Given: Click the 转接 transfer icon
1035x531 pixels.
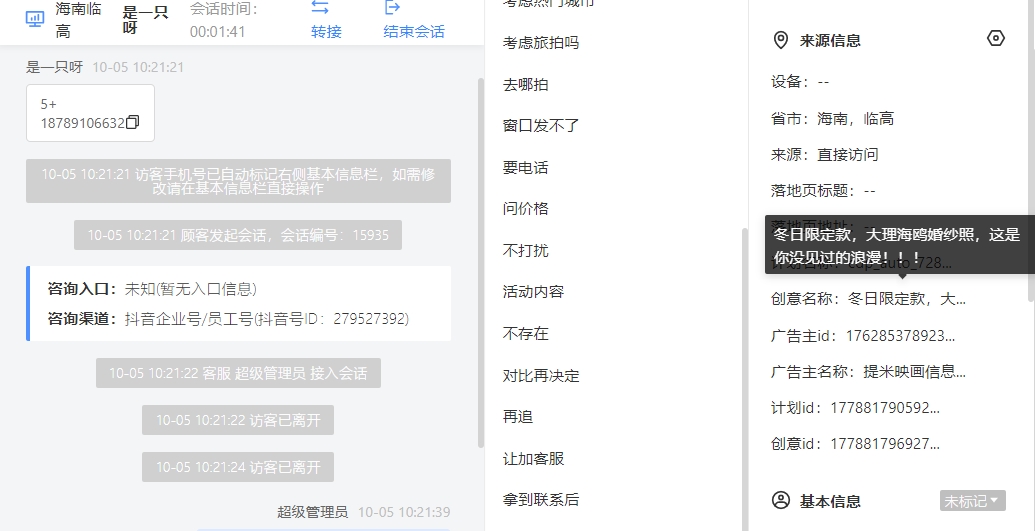Looking at the screenshot, I should (x=320, y=7).
